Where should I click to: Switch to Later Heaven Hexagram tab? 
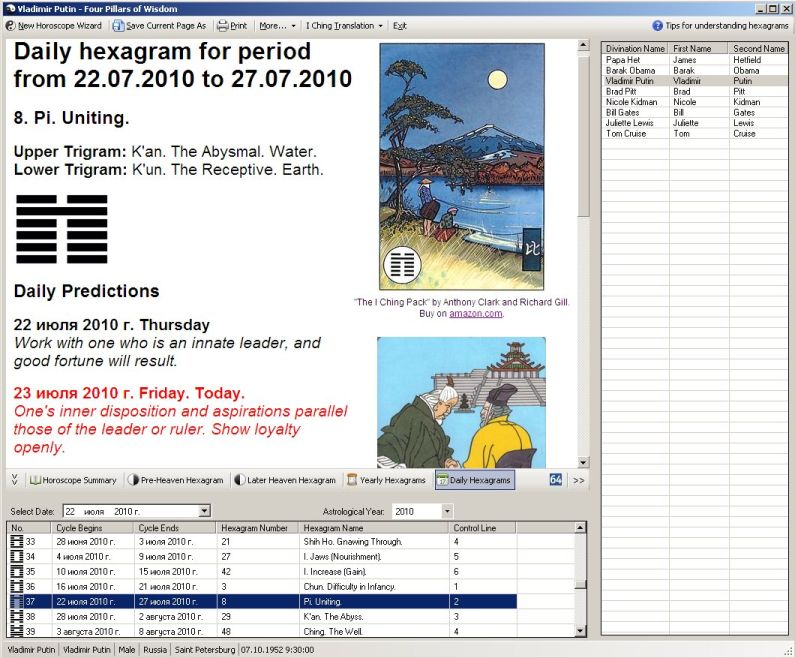(x=285, y=480)
